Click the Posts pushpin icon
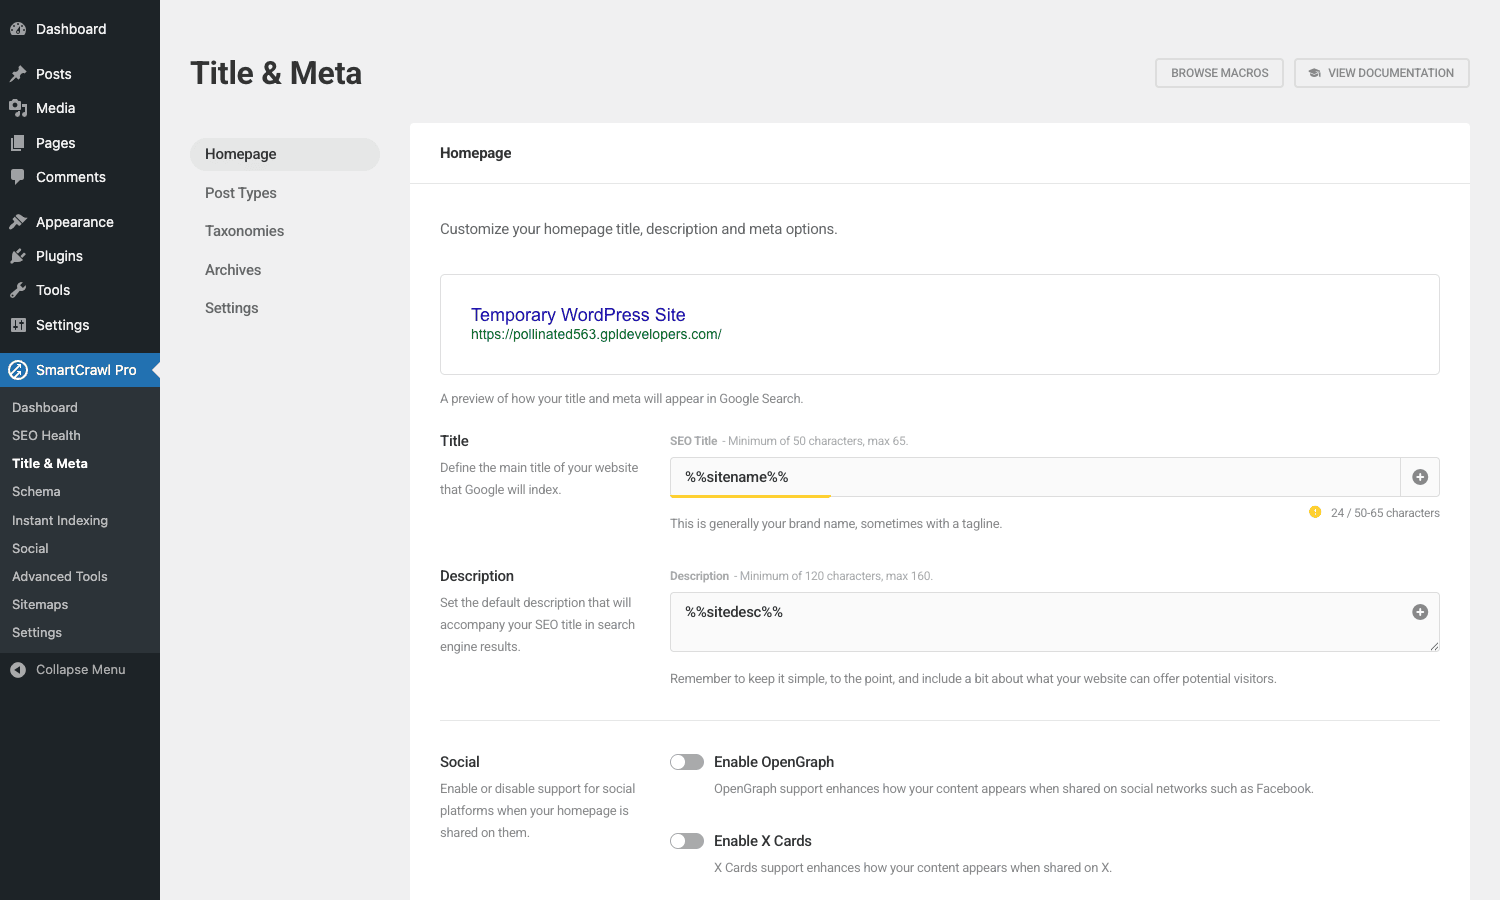 [18, 74]
